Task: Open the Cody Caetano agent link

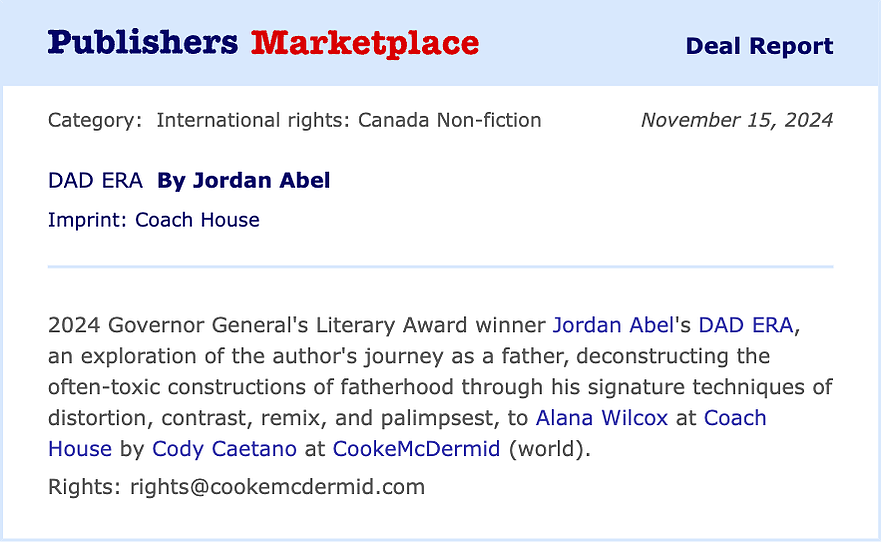Action: 224,449
